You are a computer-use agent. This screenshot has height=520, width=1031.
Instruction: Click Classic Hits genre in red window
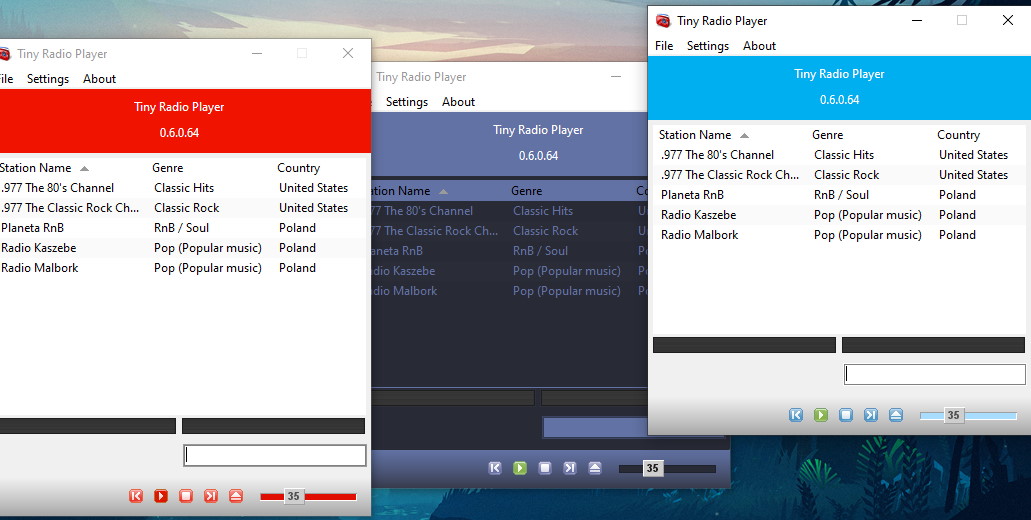(183, 188)
